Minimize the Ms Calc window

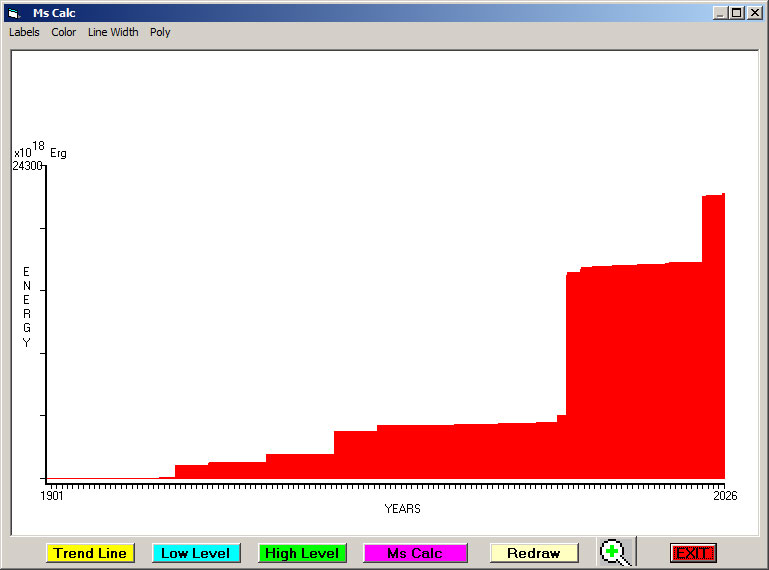[x=720, y=13]
